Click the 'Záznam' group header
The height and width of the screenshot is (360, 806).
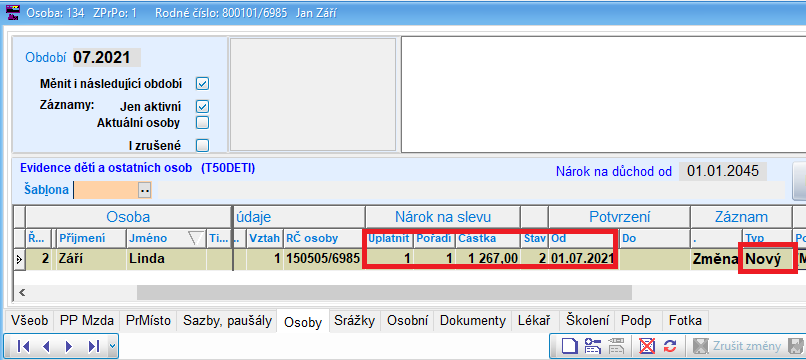741,217
